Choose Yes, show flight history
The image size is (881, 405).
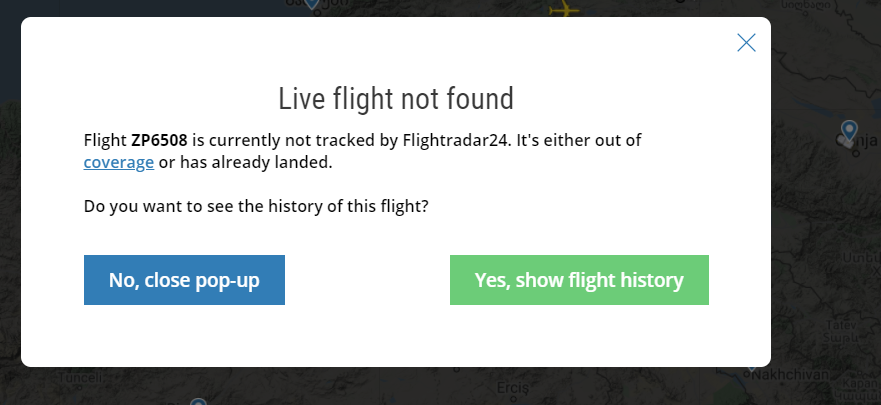(579, 280)
